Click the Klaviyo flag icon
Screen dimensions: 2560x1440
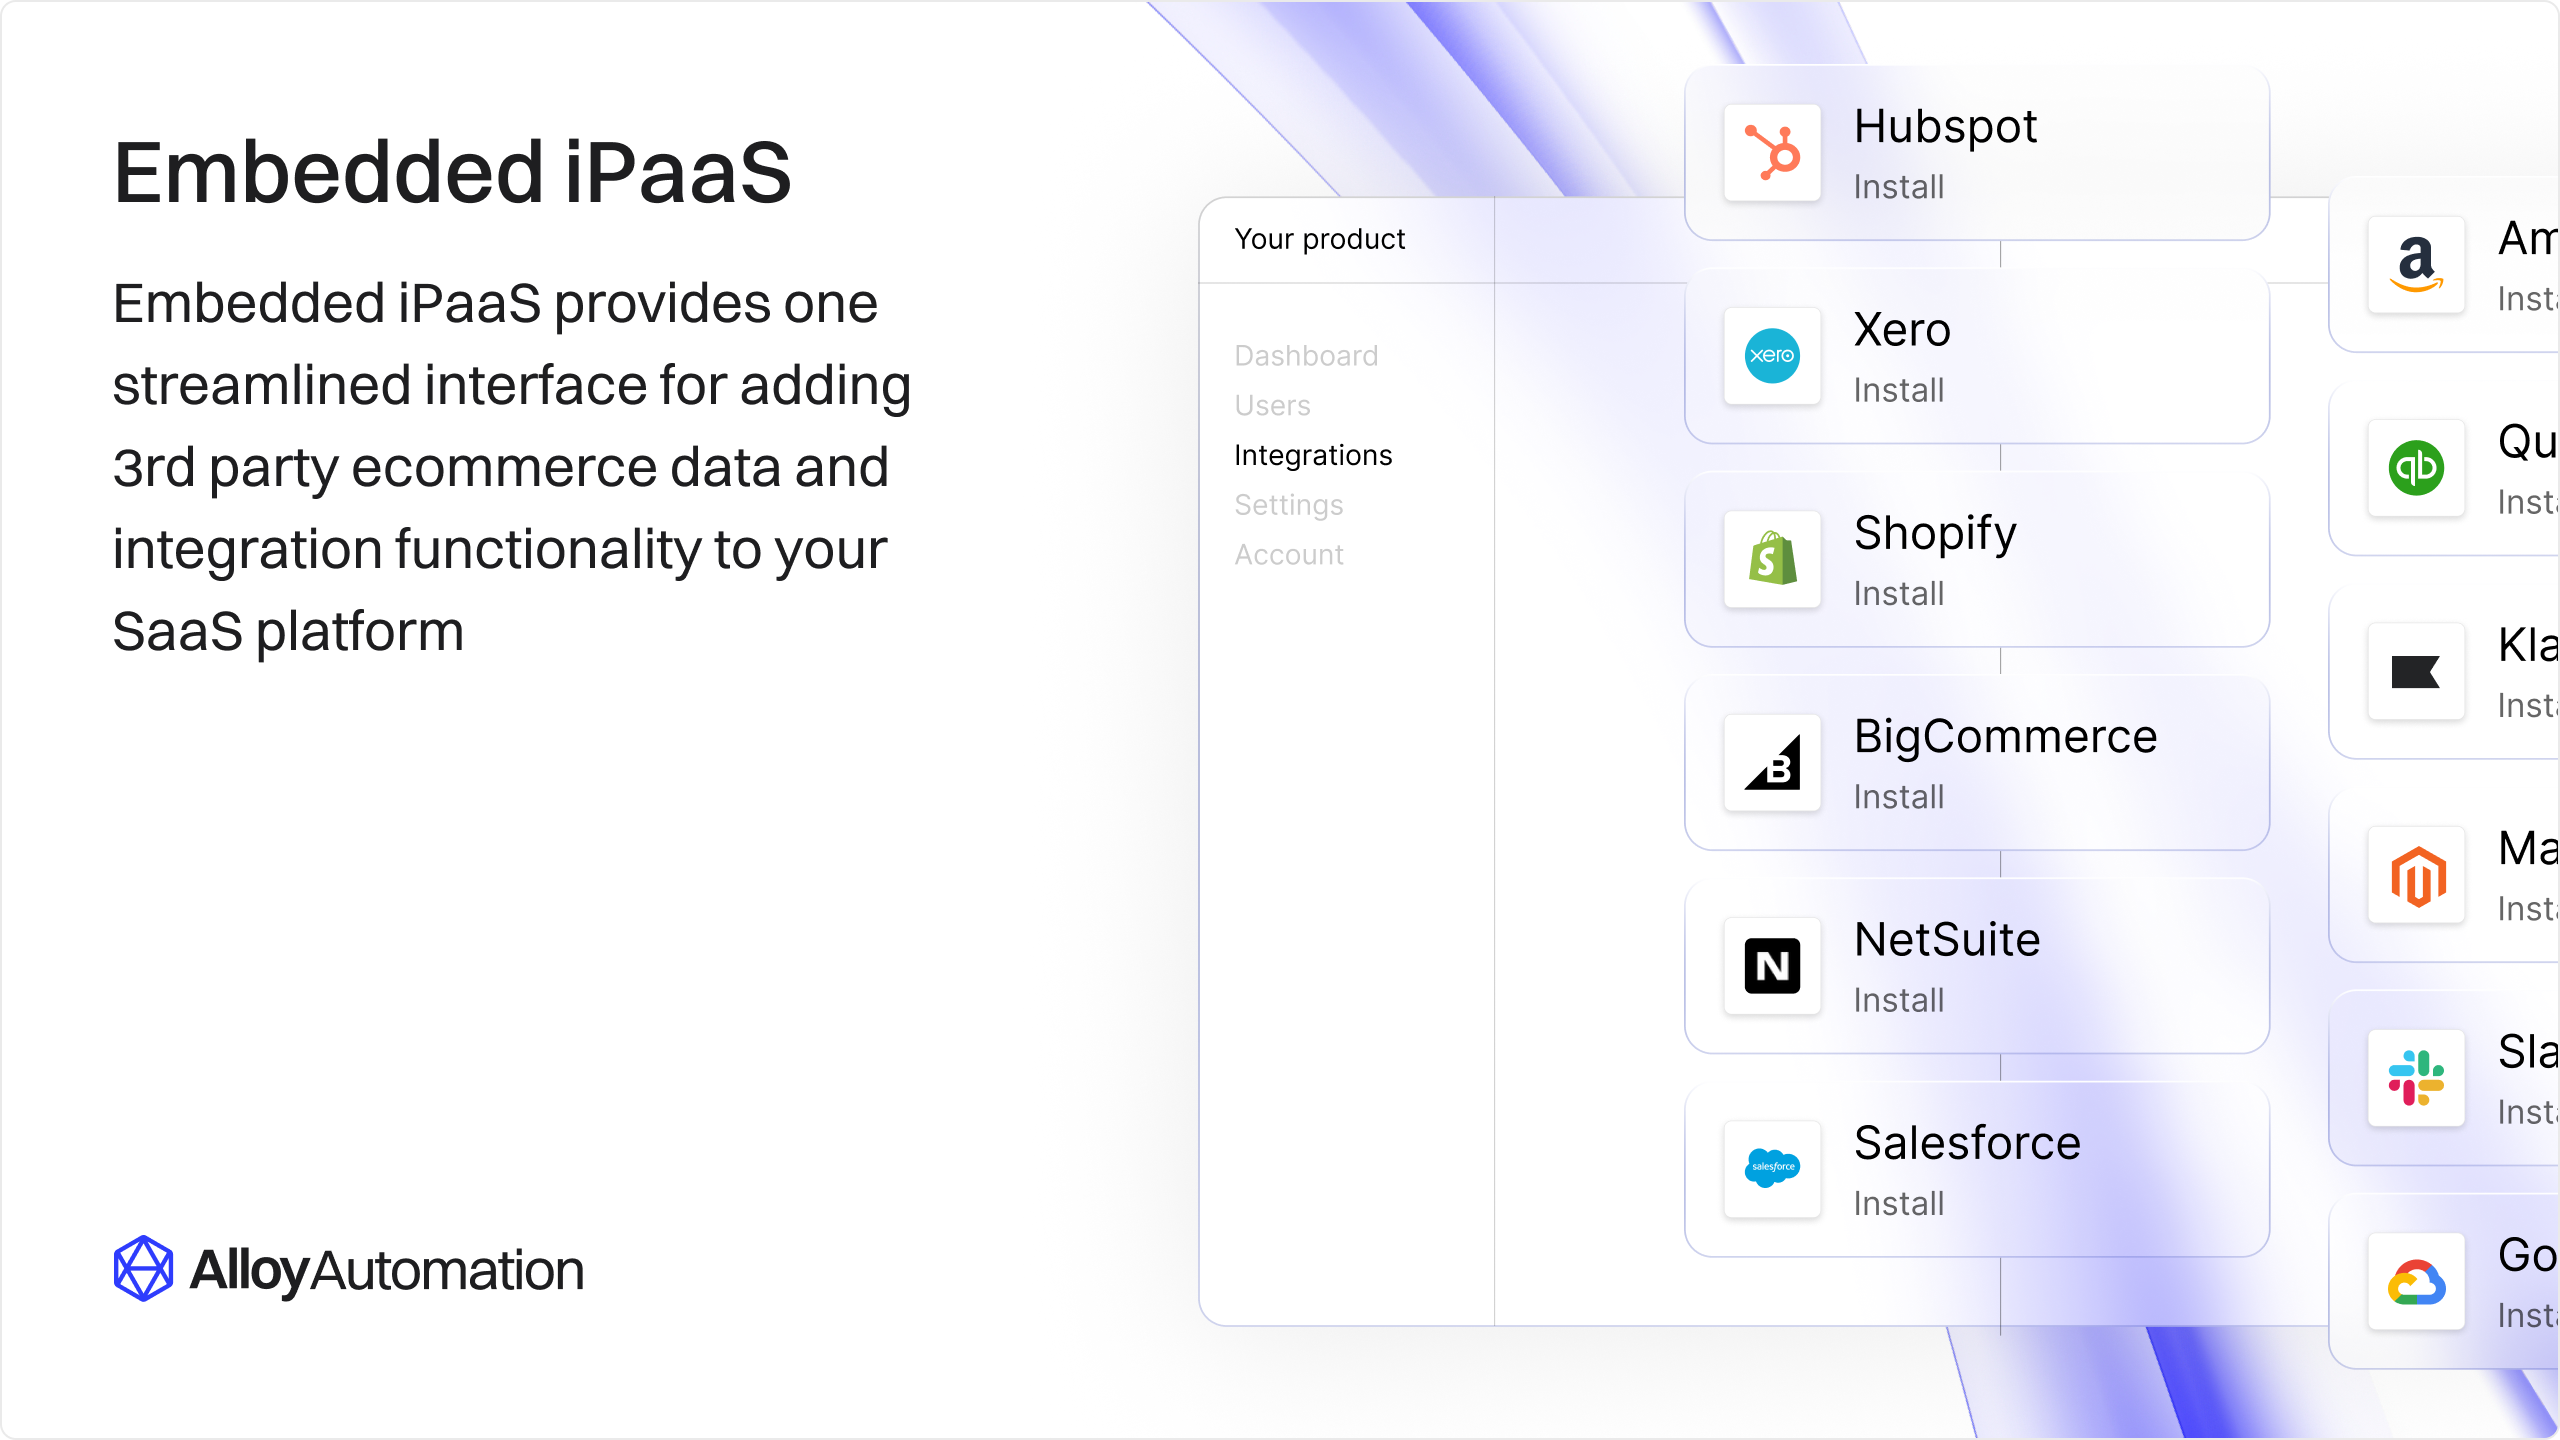pyautogui.click(x=2416, y=672)
